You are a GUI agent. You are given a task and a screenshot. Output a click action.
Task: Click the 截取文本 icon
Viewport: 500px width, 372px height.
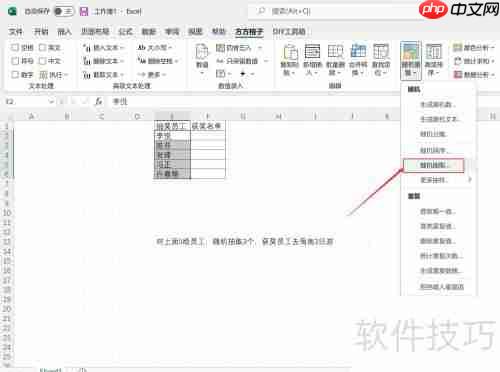pos(87,75)
